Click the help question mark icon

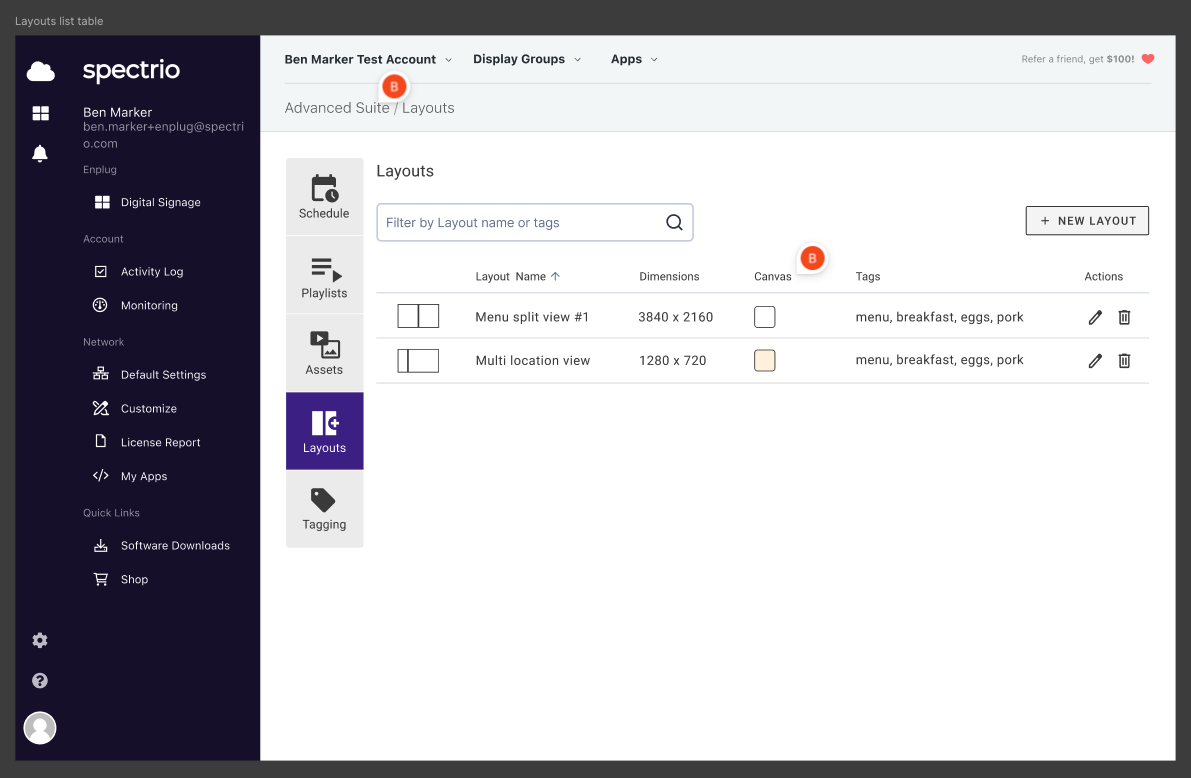pyautogui.click(x=40, y=681)
